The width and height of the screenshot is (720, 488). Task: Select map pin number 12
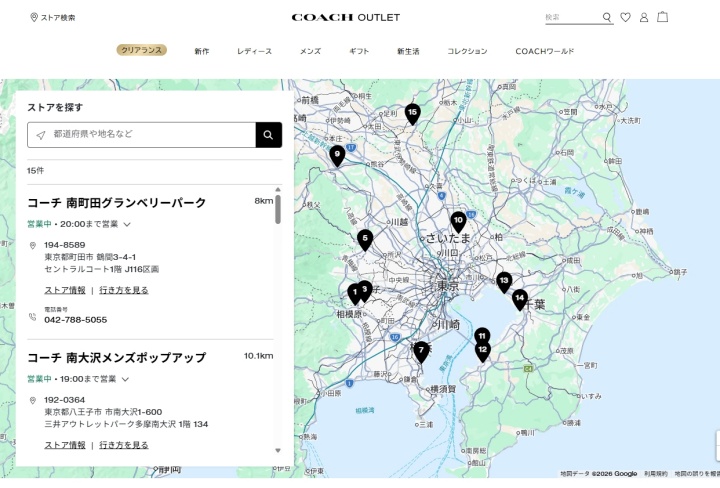pyautogui.click(x=483, y=352)
